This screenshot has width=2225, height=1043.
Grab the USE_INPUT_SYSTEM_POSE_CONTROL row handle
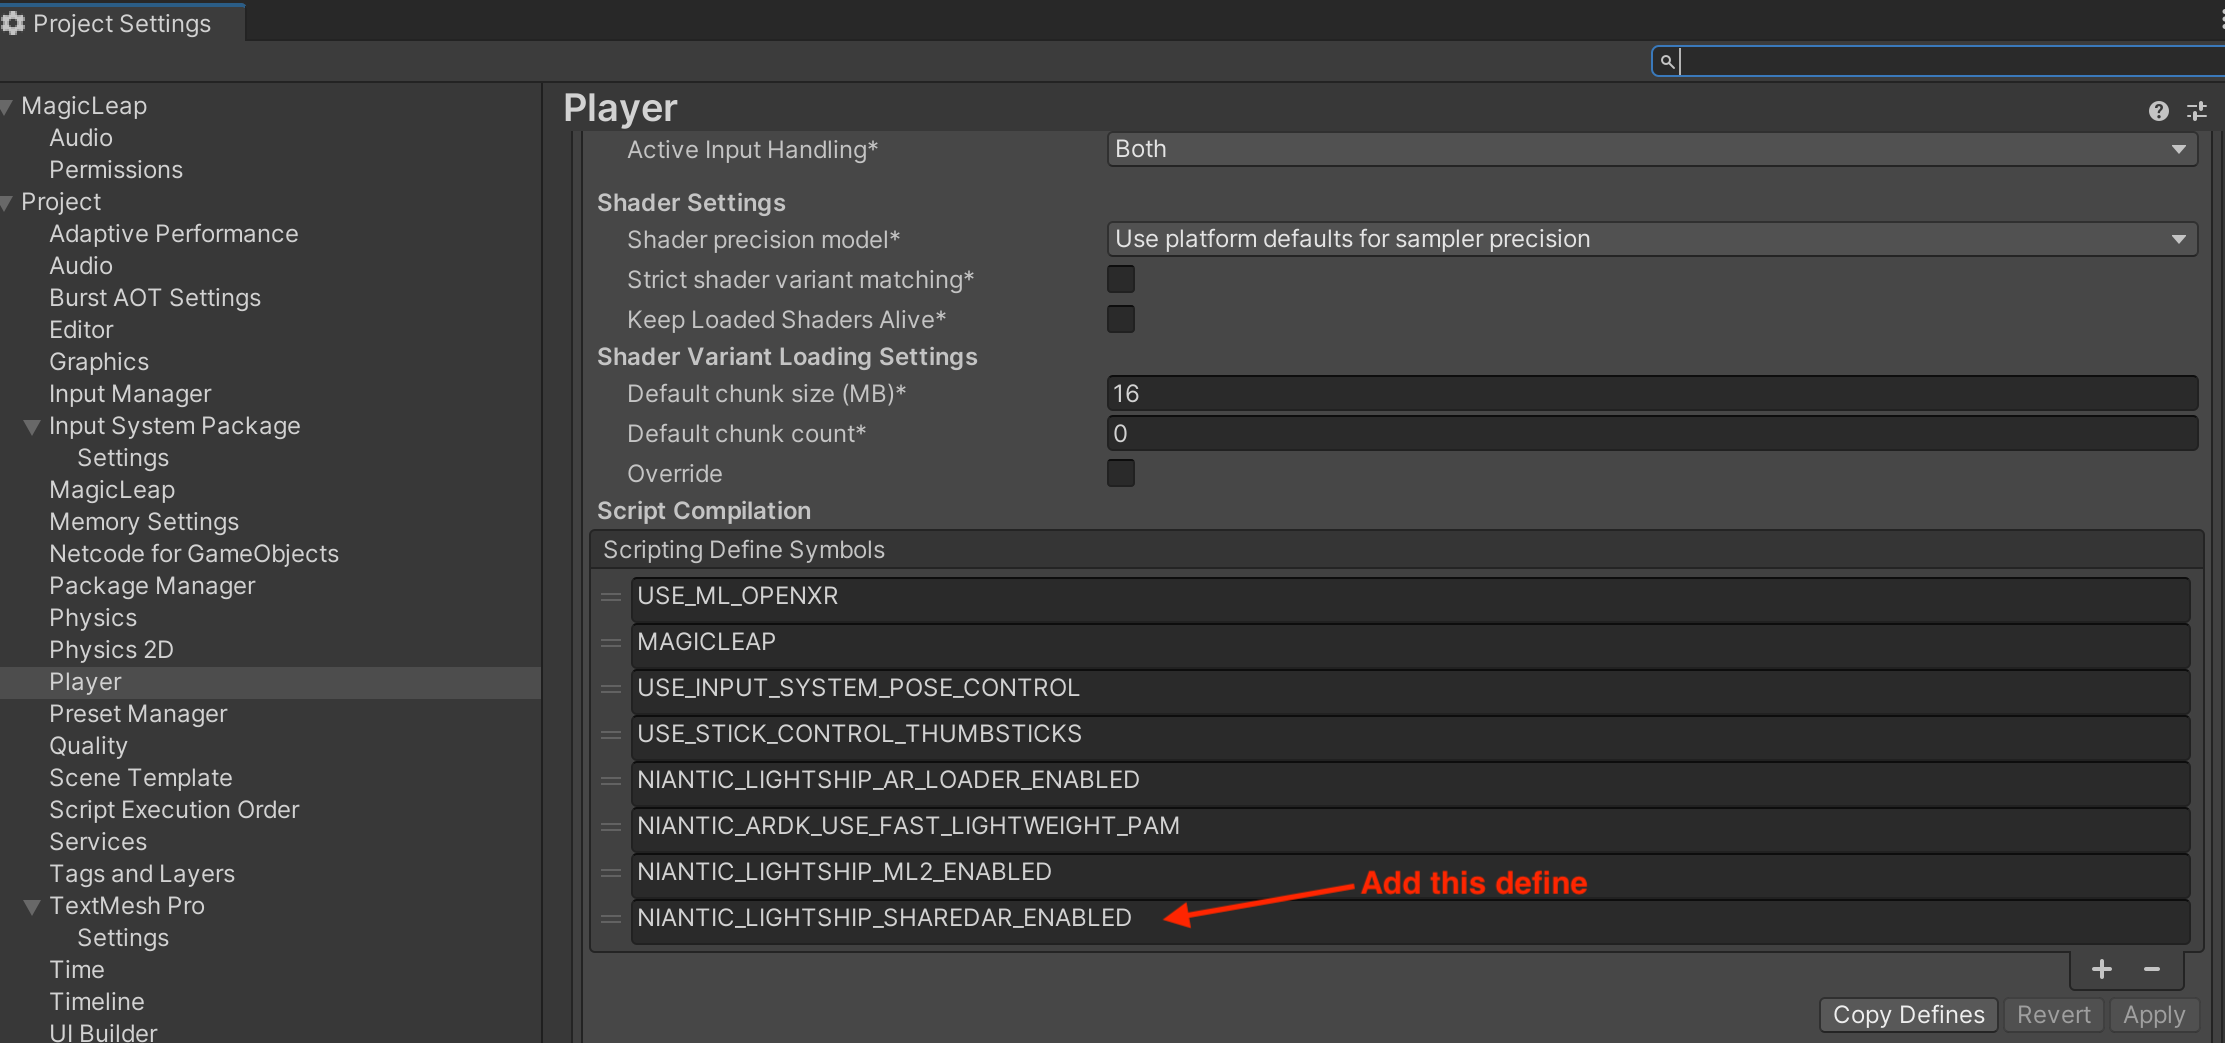click(611, 689)
